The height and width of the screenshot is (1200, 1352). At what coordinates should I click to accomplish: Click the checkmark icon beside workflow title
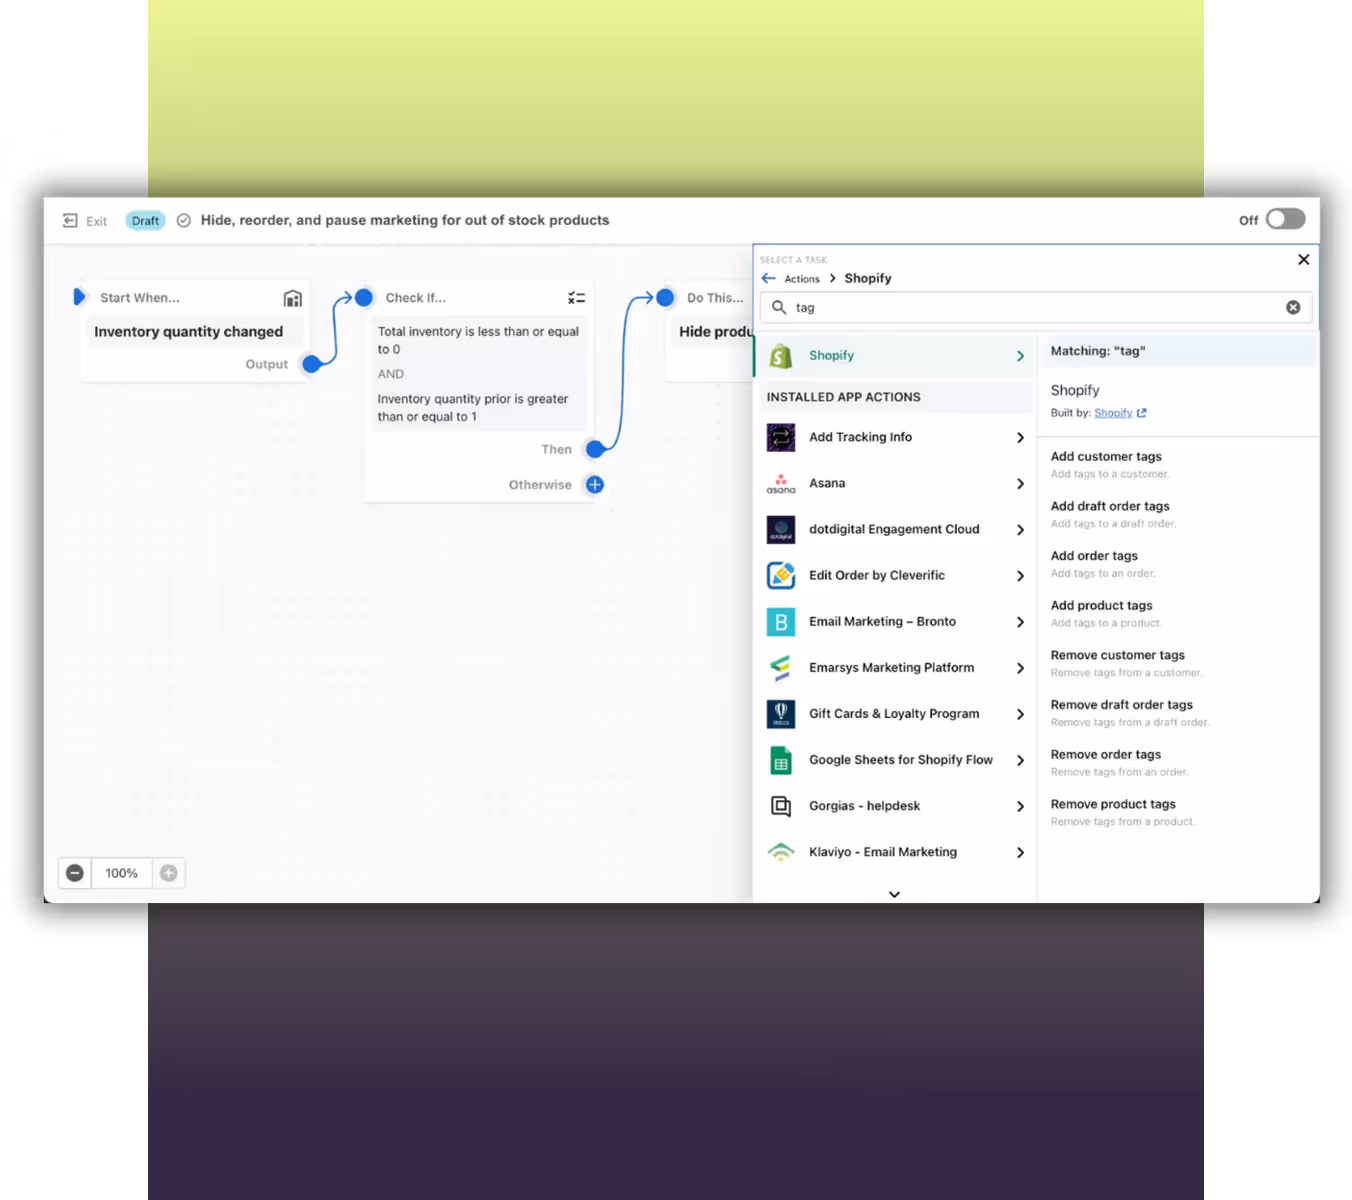click(x=184, y=221)
